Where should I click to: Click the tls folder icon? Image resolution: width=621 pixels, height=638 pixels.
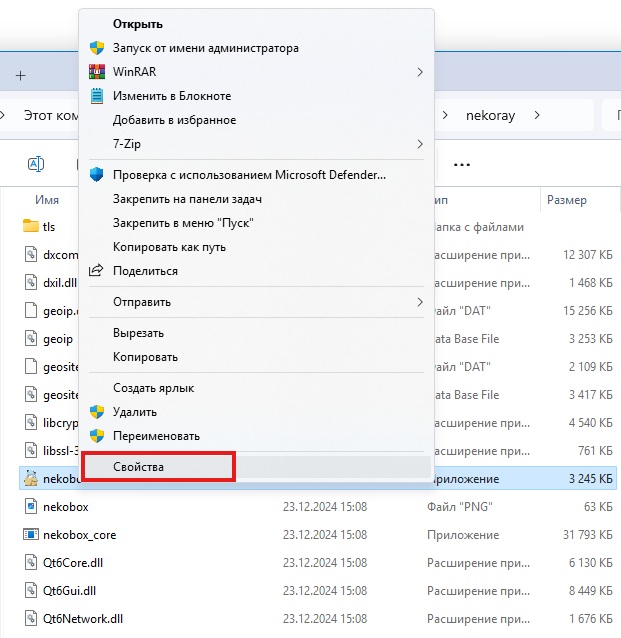click(30, 227)
